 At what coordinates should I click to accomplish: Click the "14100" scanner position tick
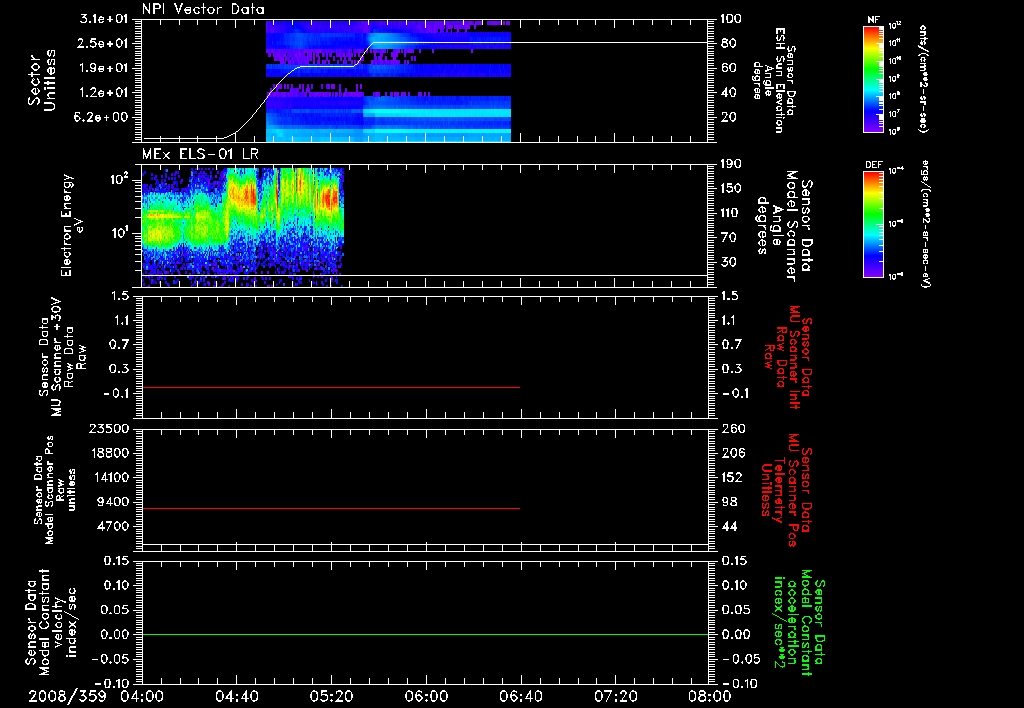coord(110,477)
